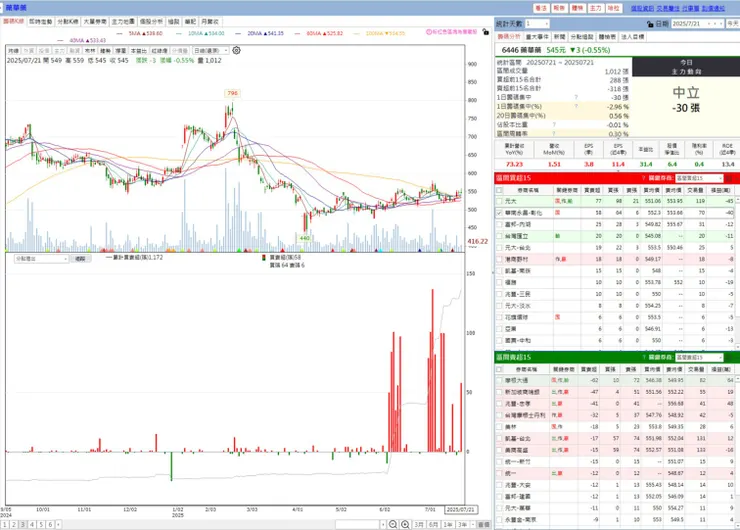Zoom out chart with minus magnifier
The width and height of the screenshot is (740, 530).
[x=393, y=524]
